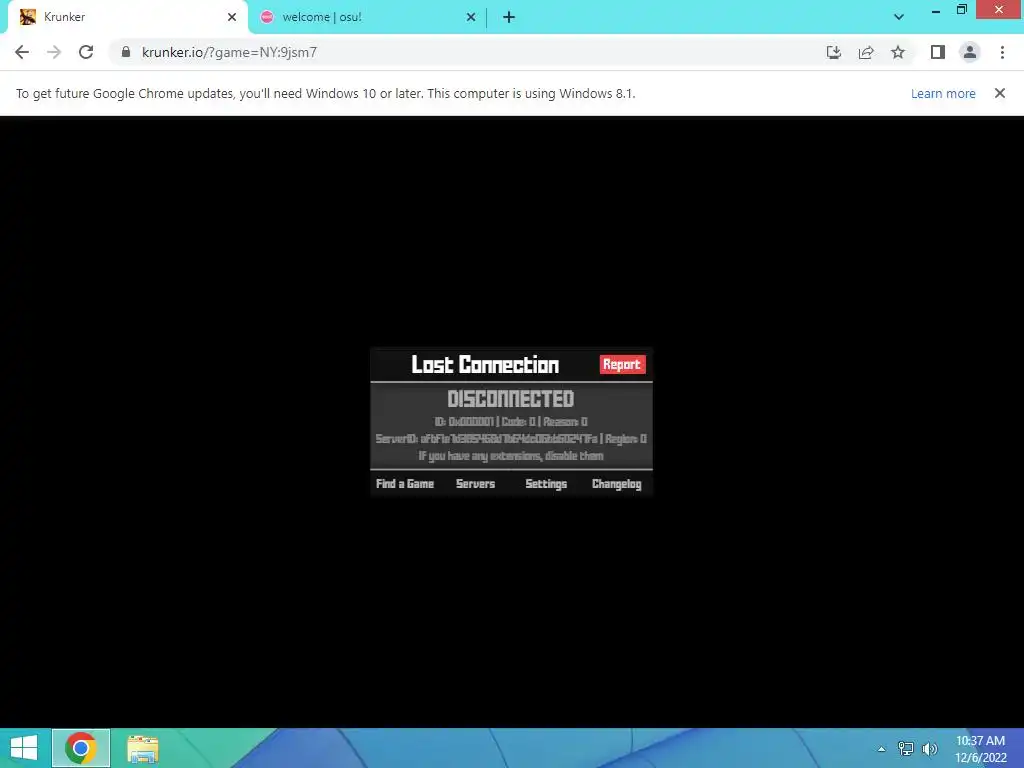This screenshot has width=1024, height=768.
Task: Open the Chrome profile avatar menu
Action: [x=970, y=52]
